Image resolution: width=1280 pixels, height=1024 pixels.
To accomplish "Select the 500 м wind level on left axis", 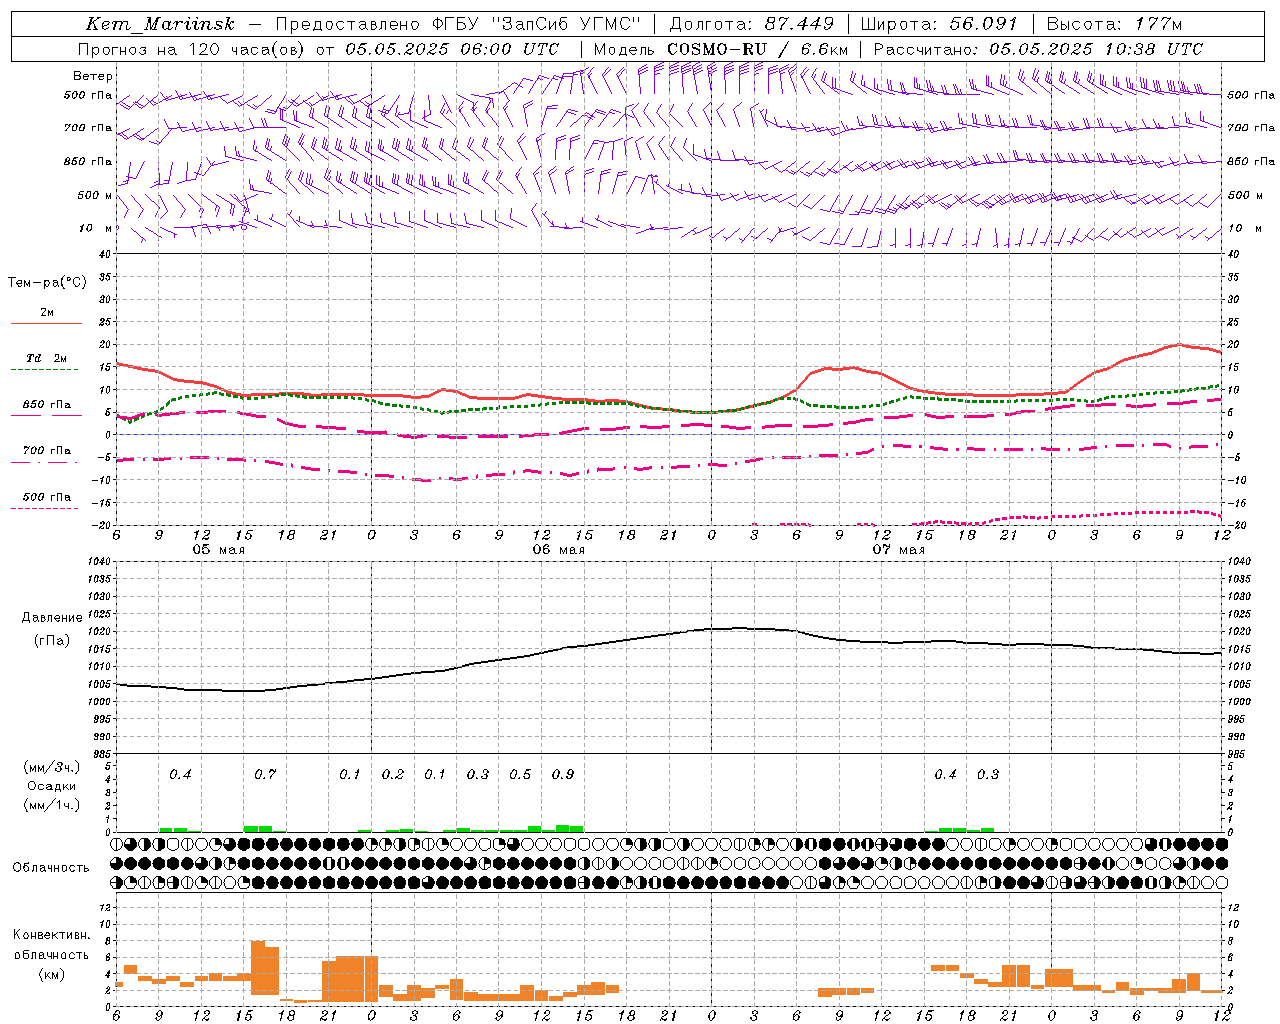I will point(94,195).
